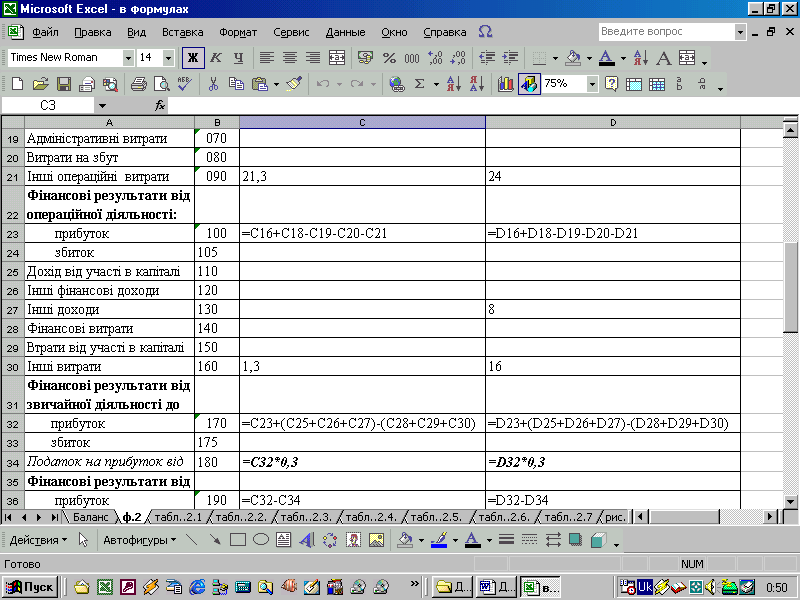Apply currency format
The image size is (800, 600).
point(365,58)
